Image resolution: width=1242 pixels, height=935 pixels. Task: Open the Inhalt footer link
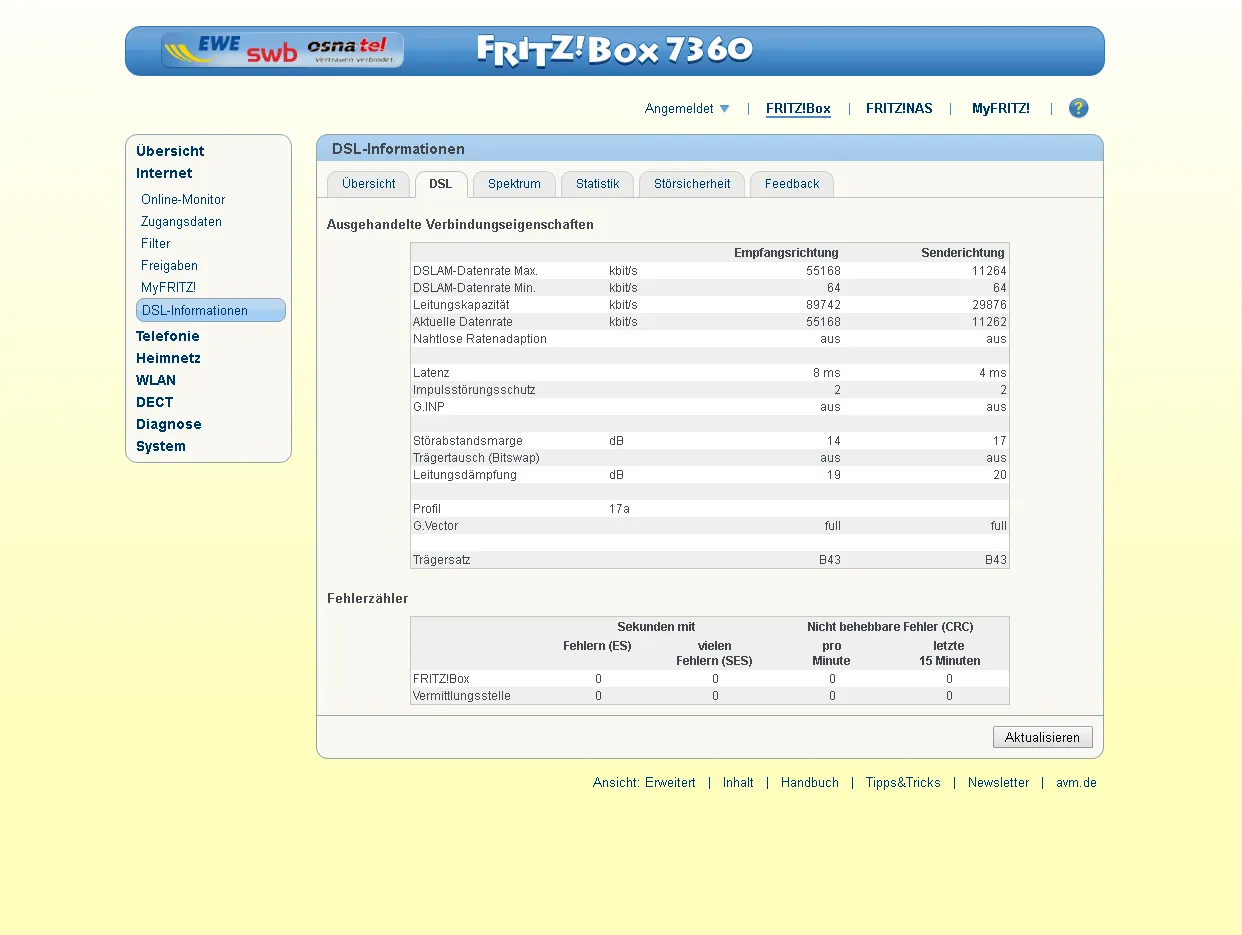738,783
